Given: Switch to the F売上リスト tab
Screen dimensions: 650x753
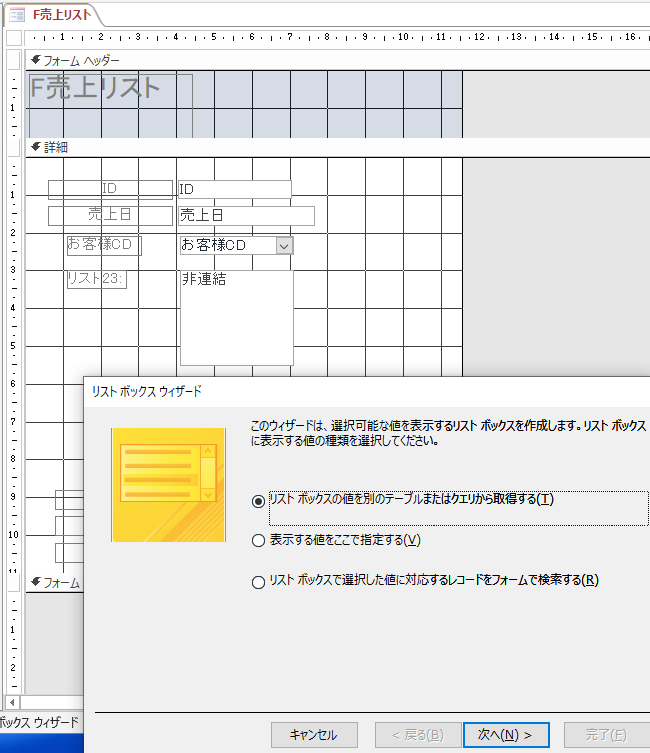Looking at the screenshot, I should point(60,14).
